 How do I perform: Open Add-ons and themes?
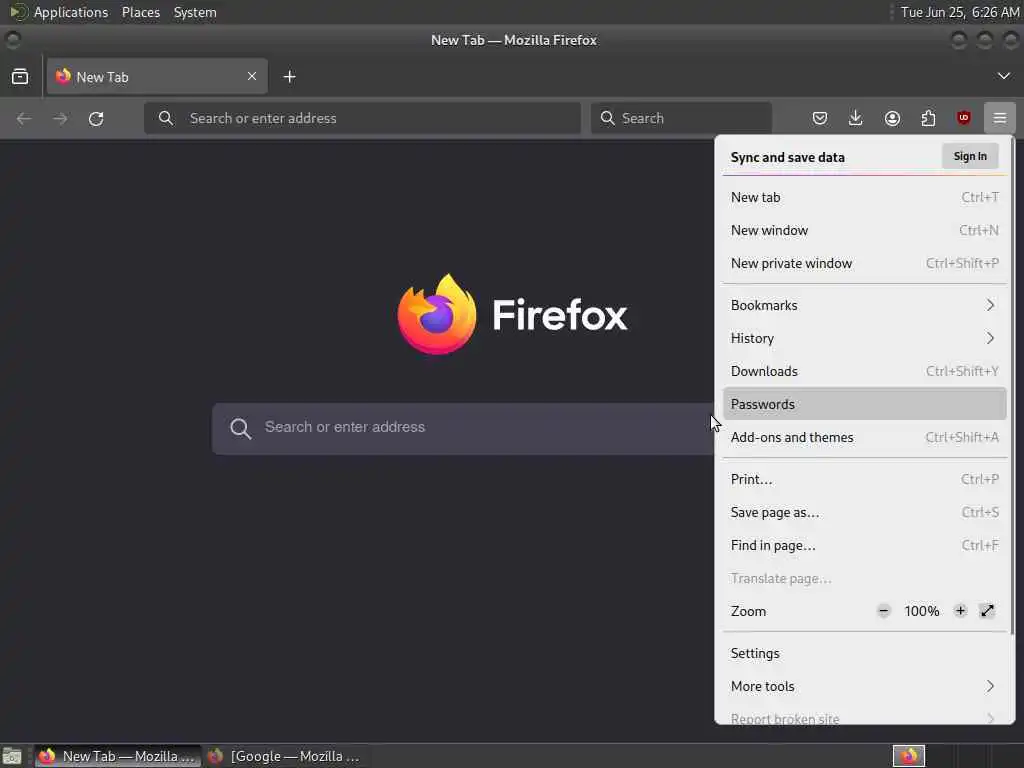865,438
